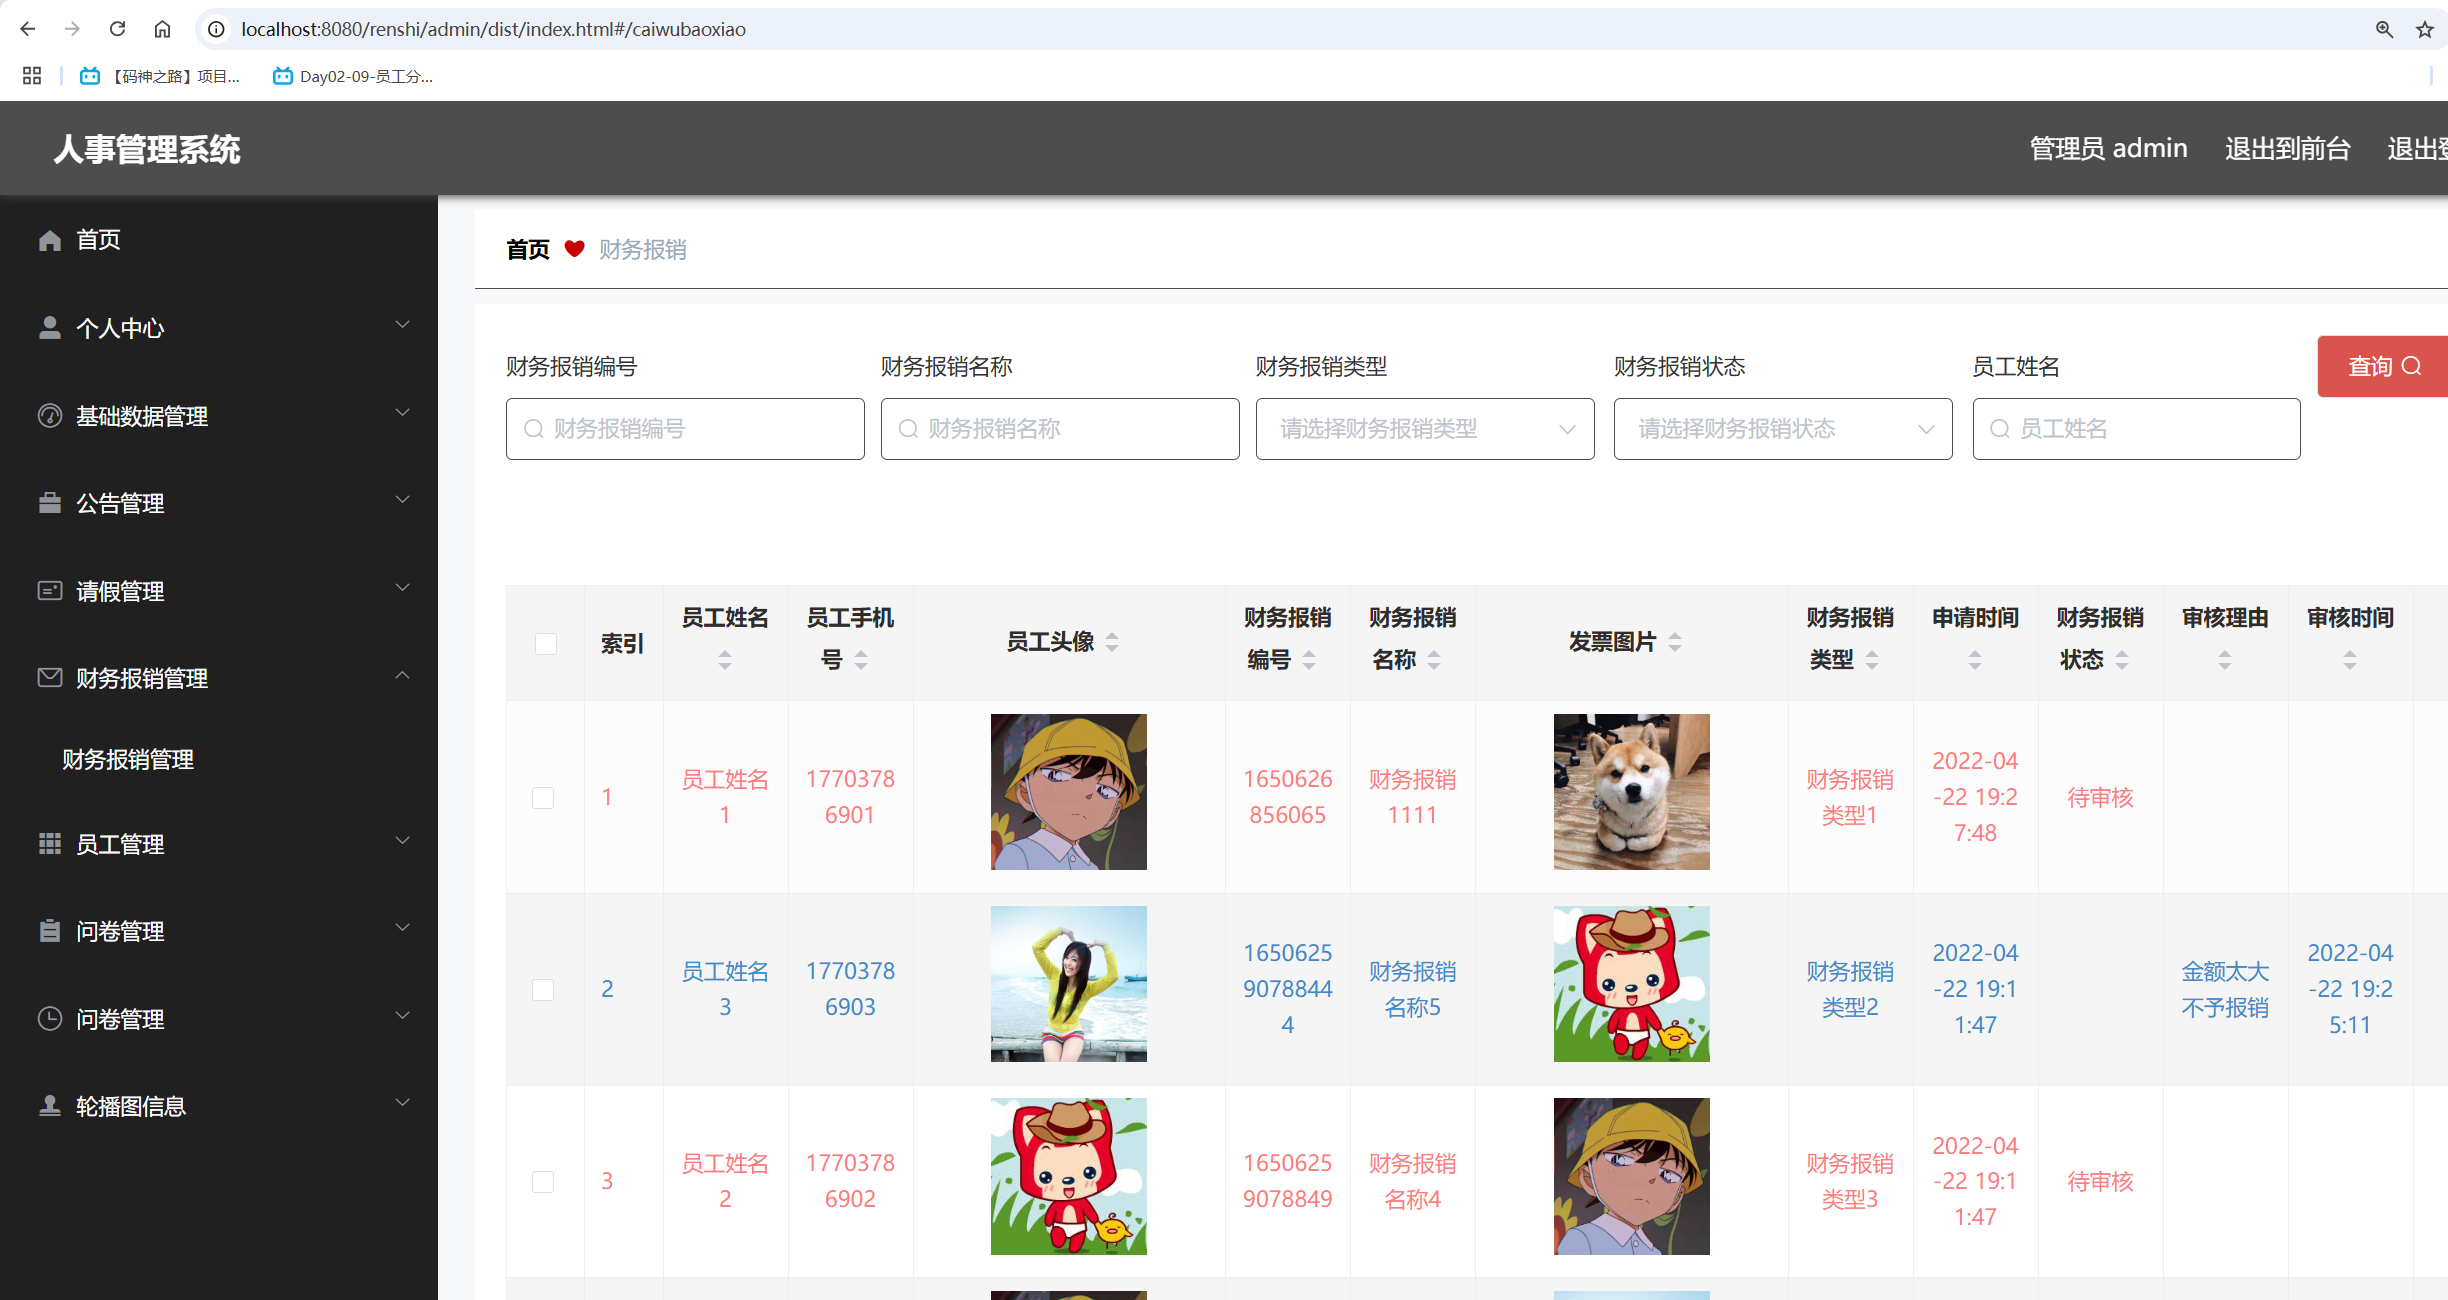Open browser home page icon
This screenshot has width=2448, height=1300.
(162, 29)
